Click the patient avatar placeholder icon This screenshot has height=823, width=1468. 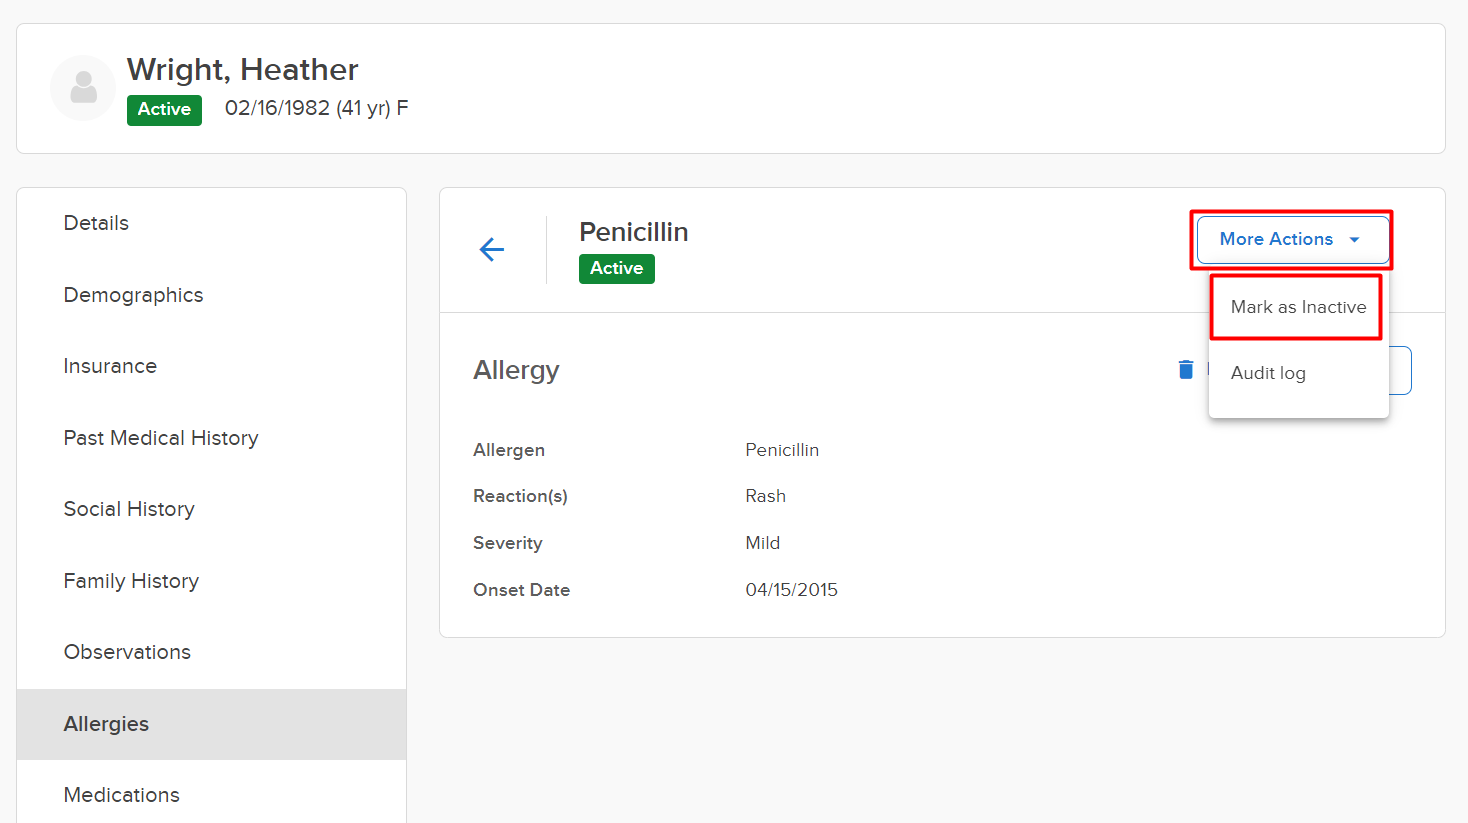83,88
